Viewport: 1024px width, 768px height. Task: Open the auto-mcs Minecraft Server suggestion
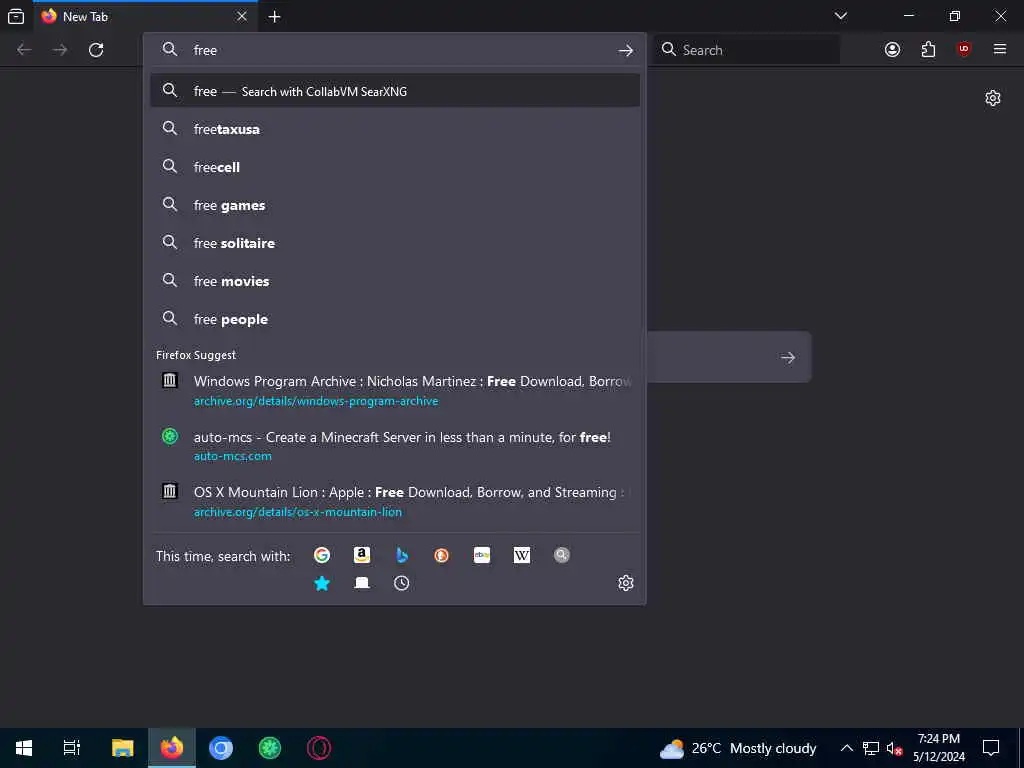pyautogui.click(x=395, y=445)
